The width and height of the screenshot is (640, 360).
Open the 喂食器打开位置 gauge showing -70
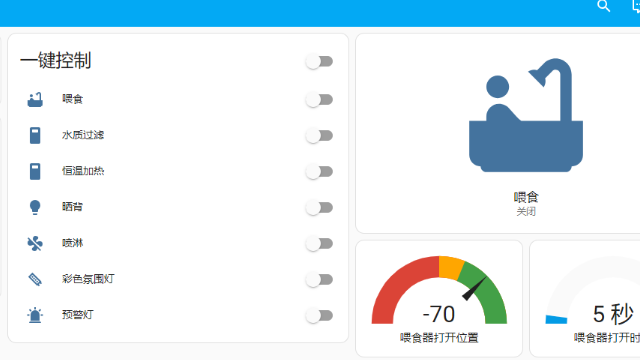(x=439, y=298)
